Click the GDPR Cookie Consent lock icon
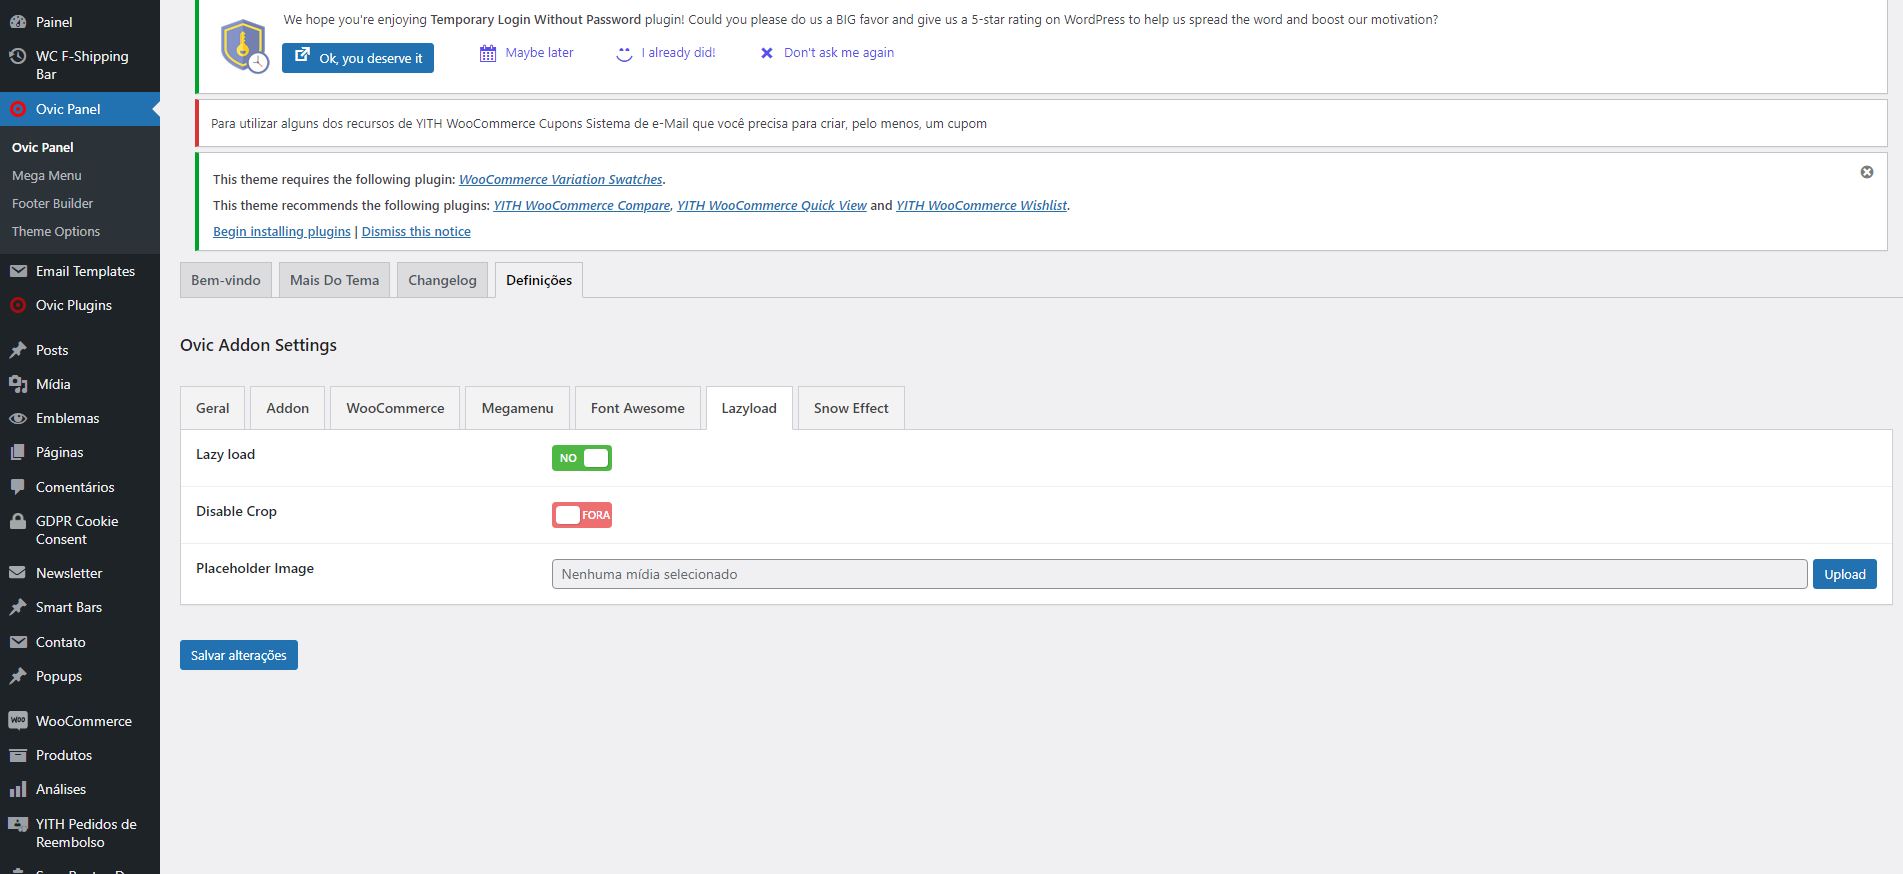The image size is (1903, 874). [x=17, y=521]
